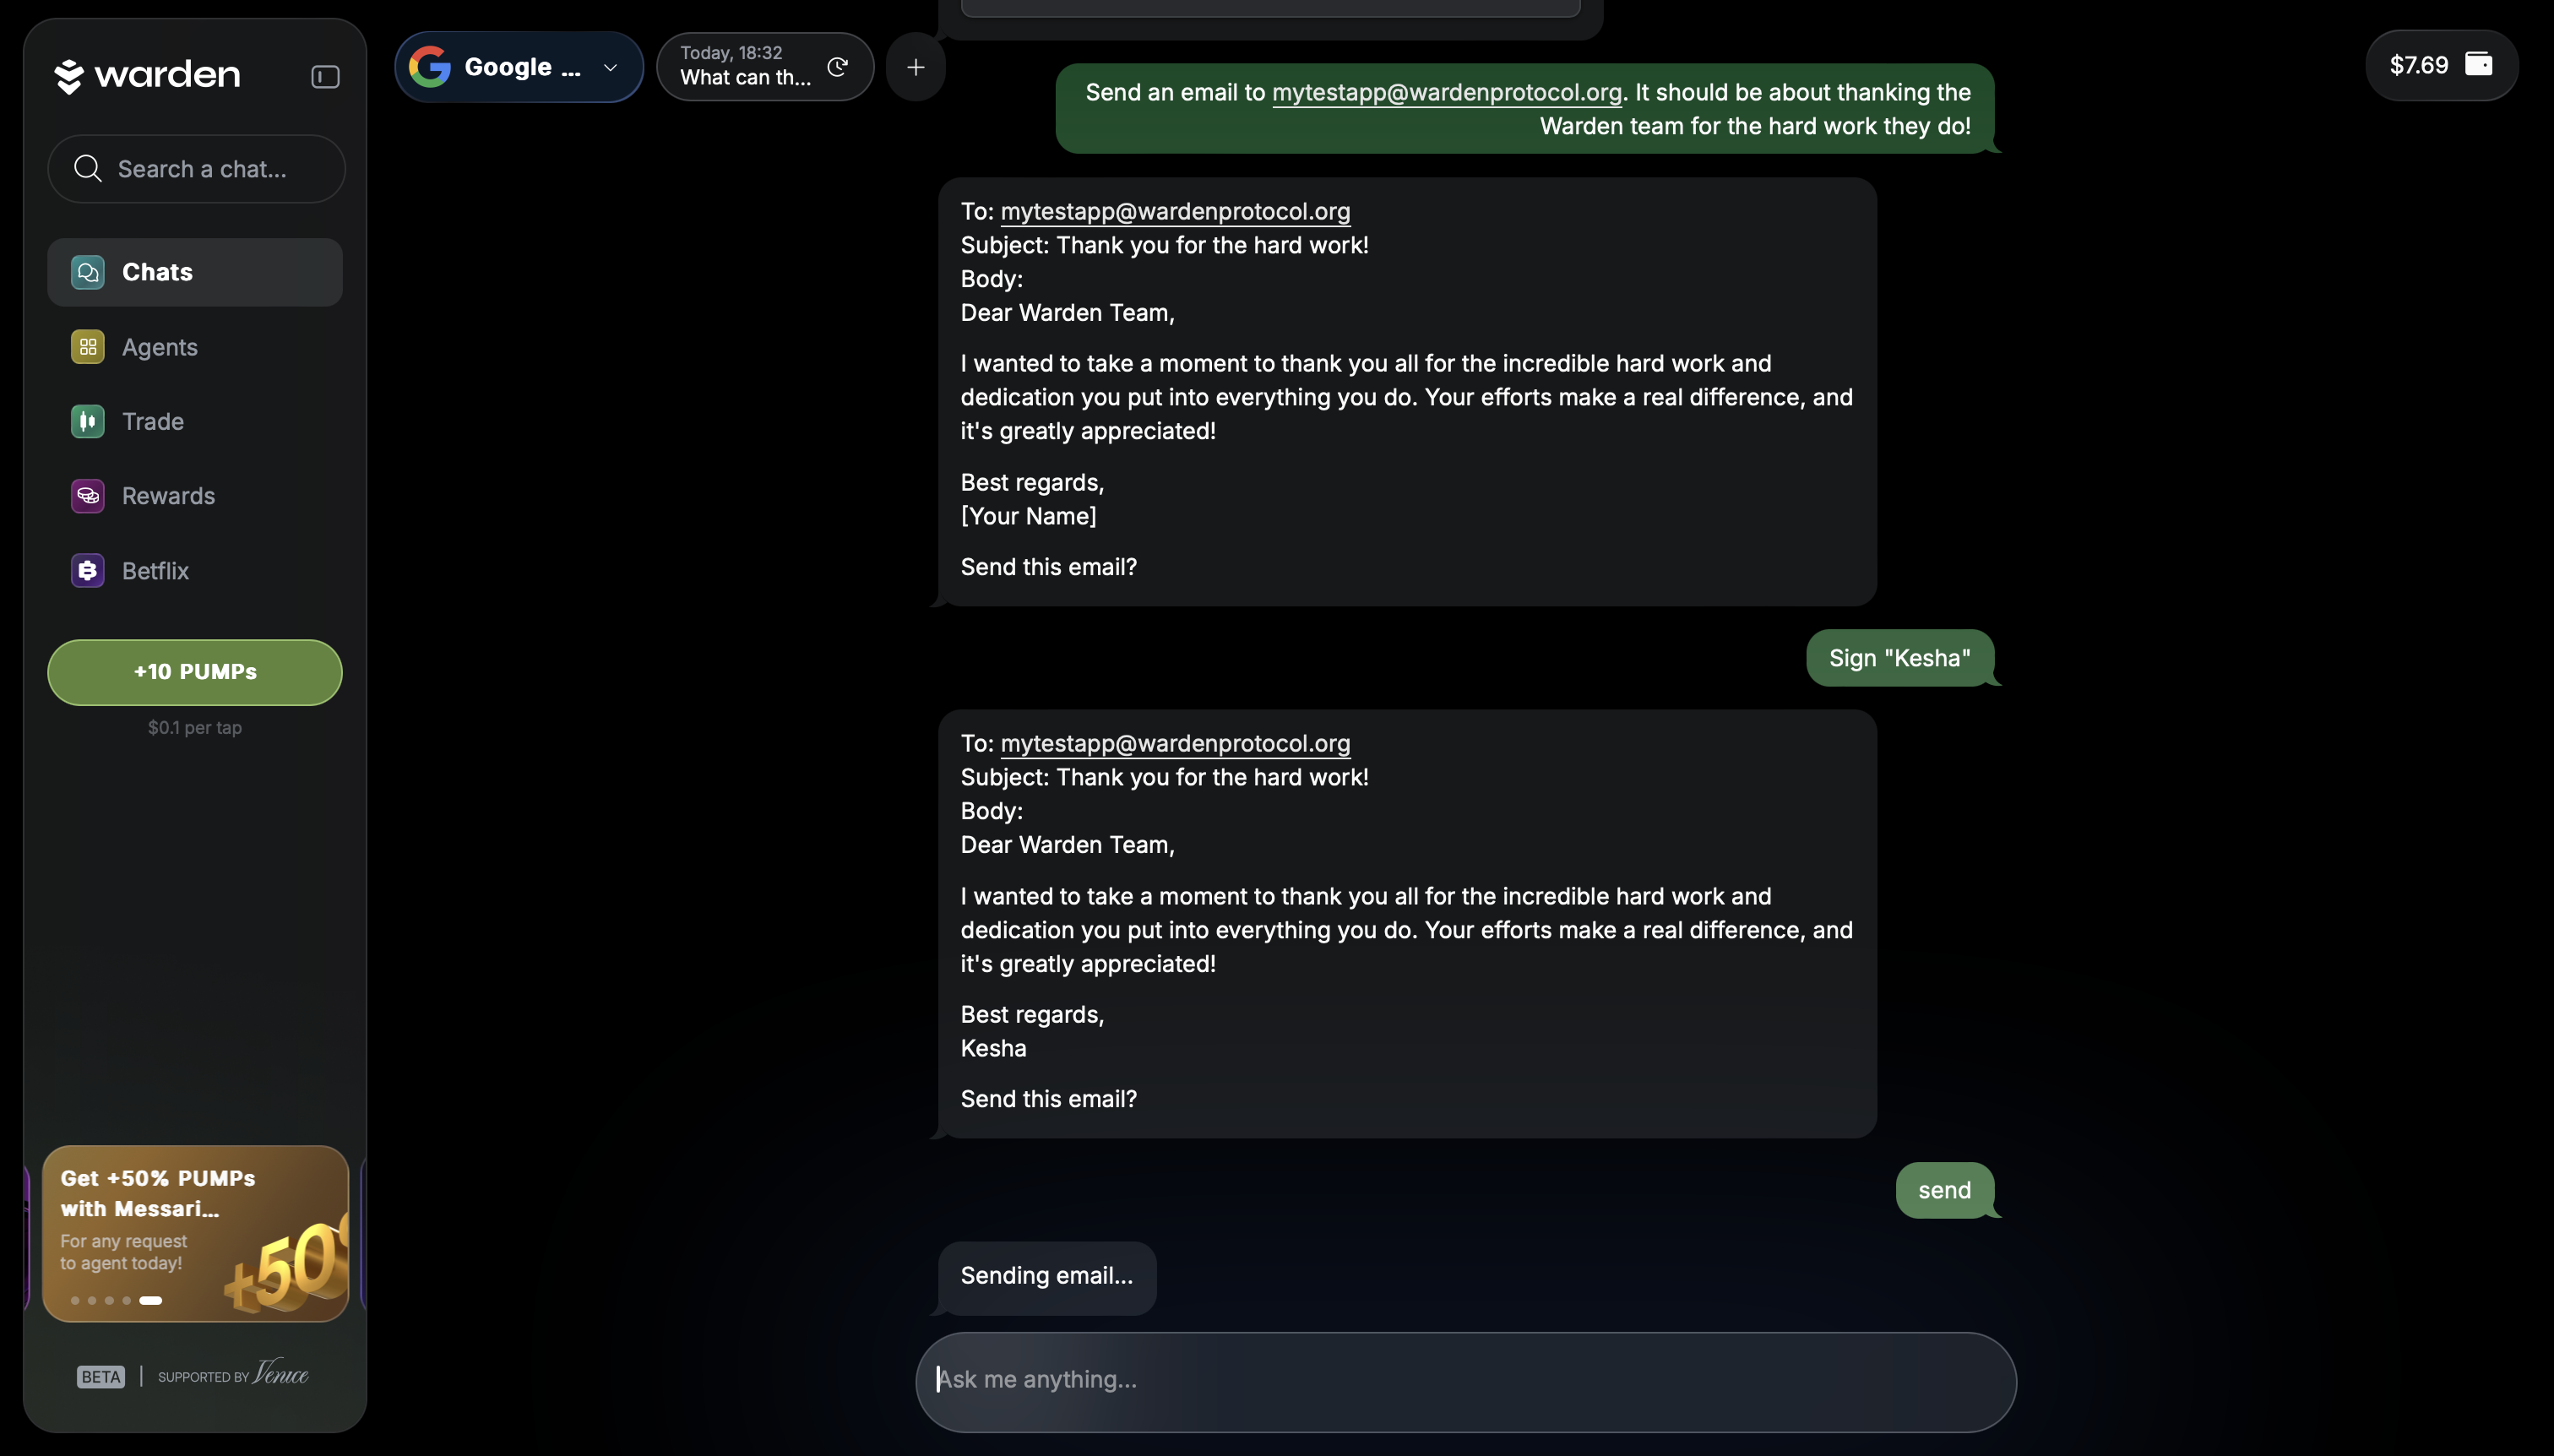Click the Google logo icon
Viewport: 2554px width, 1456px height.
pos(430,67)
